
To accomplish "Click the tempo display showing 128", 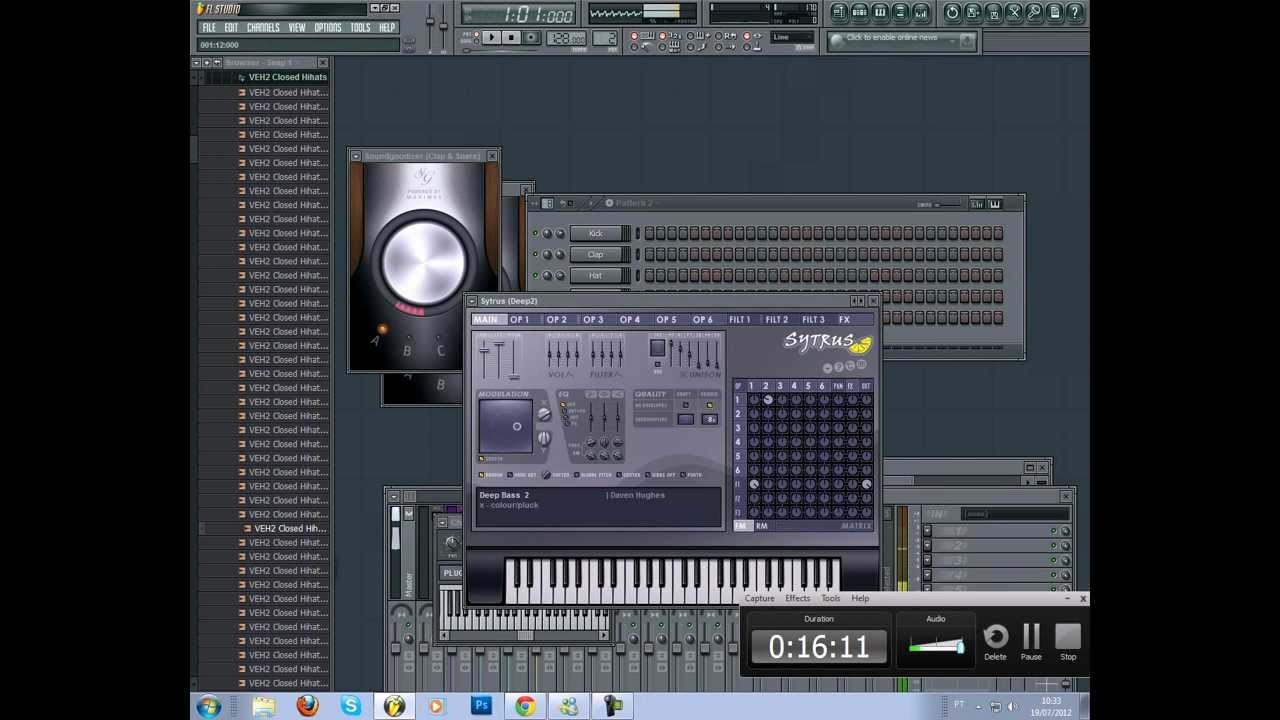I will (567, 38).
